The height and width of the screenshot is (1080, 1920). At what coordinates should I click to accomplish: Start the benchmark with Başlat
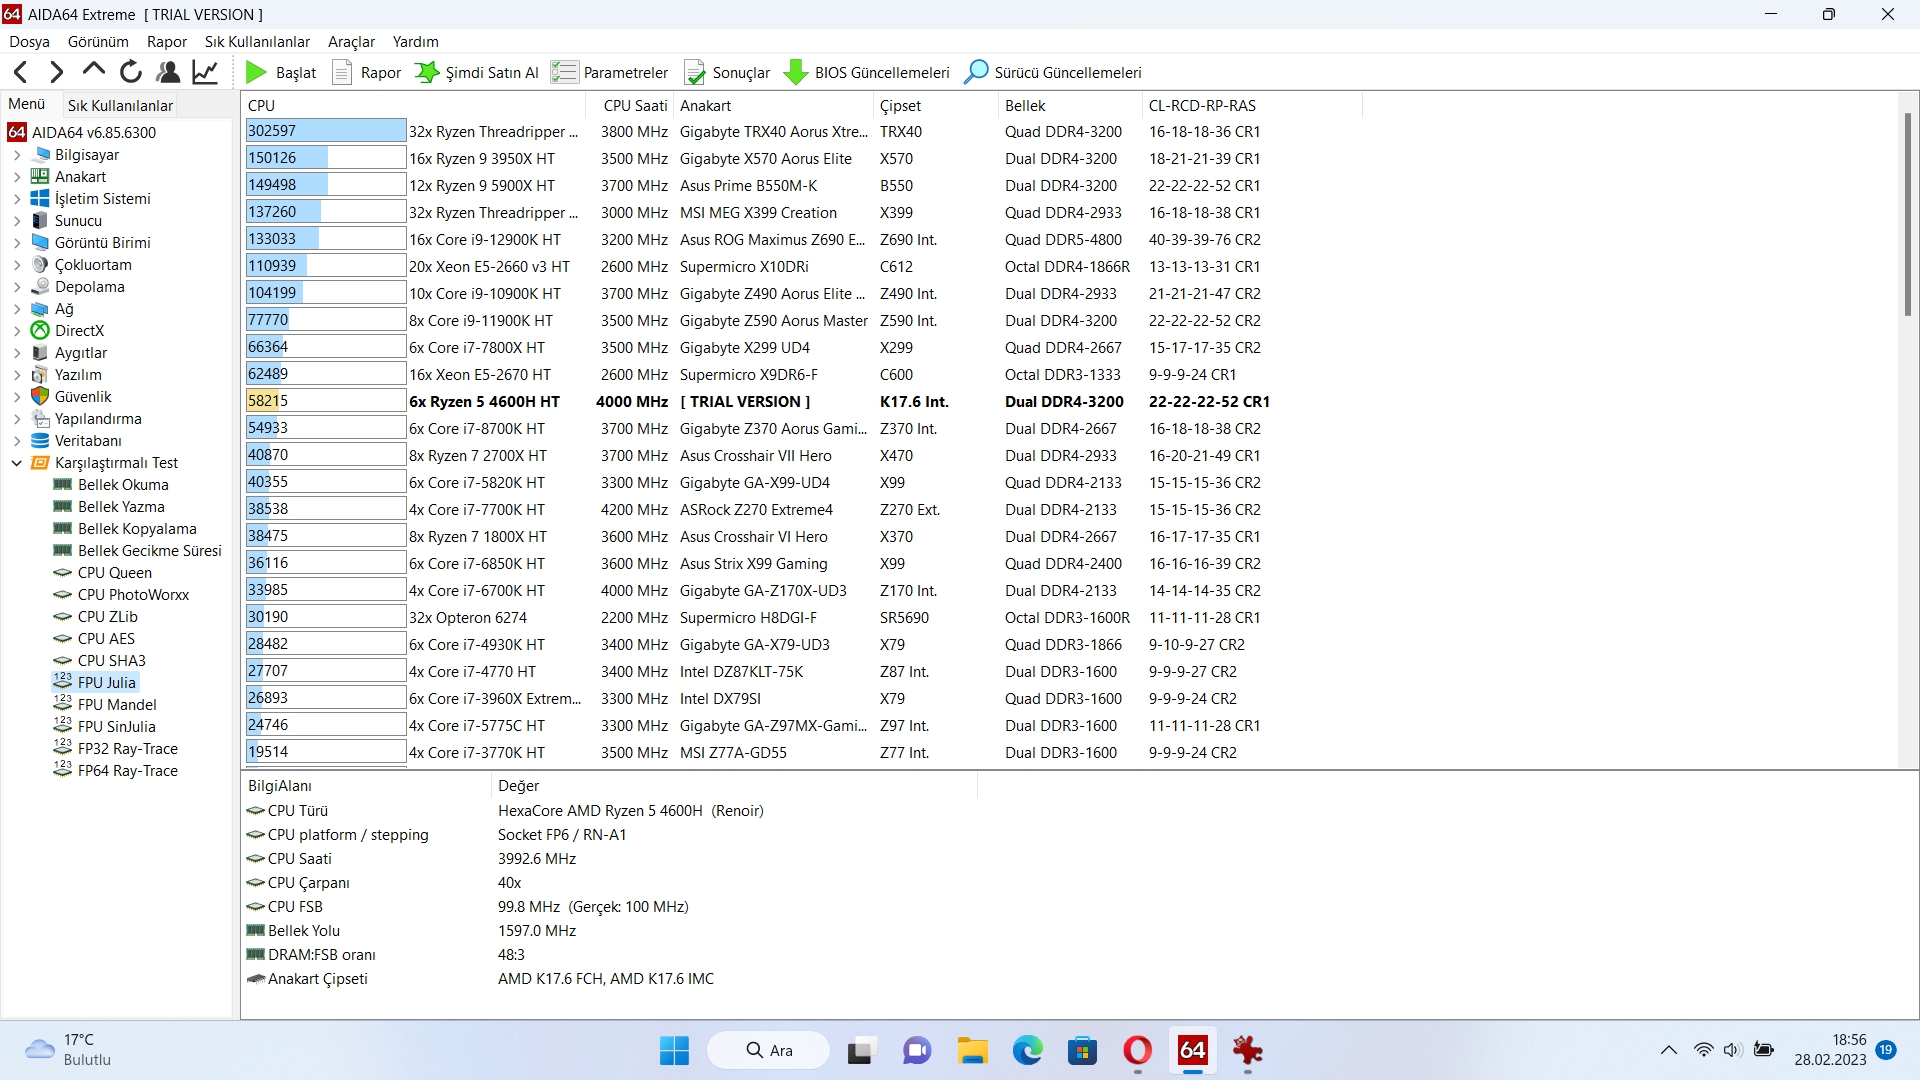point(281,72)
